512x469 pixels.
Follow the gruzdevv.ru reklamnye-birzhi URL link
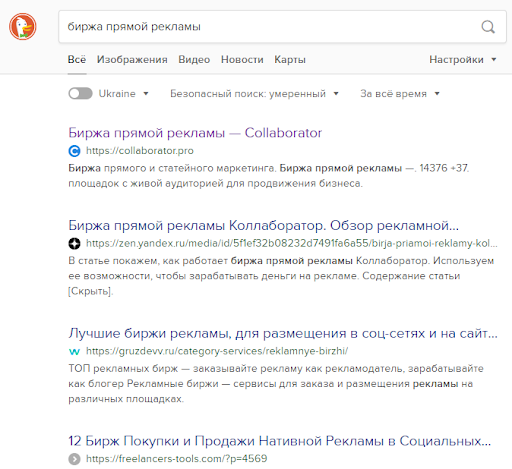217,351
